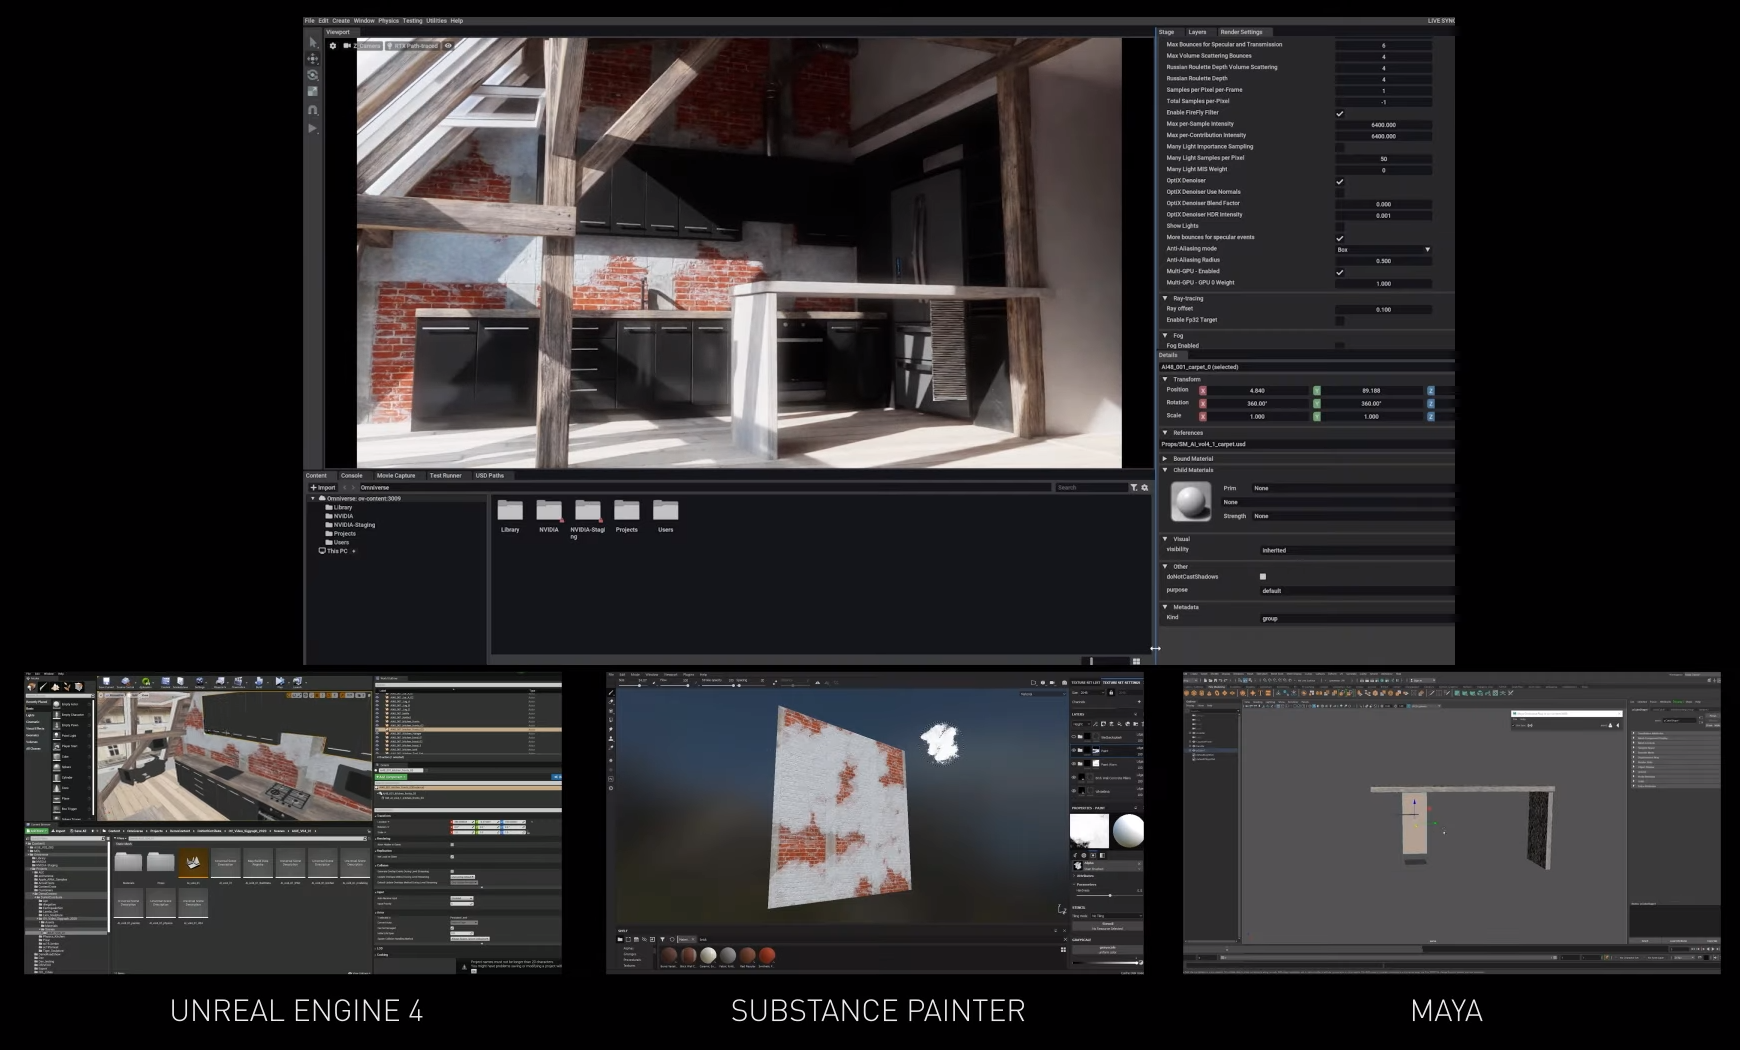This screenshot has height=1050, width=1740.
Task: Click the play simulation arrow icon
Action: click(x=313, y=128)
